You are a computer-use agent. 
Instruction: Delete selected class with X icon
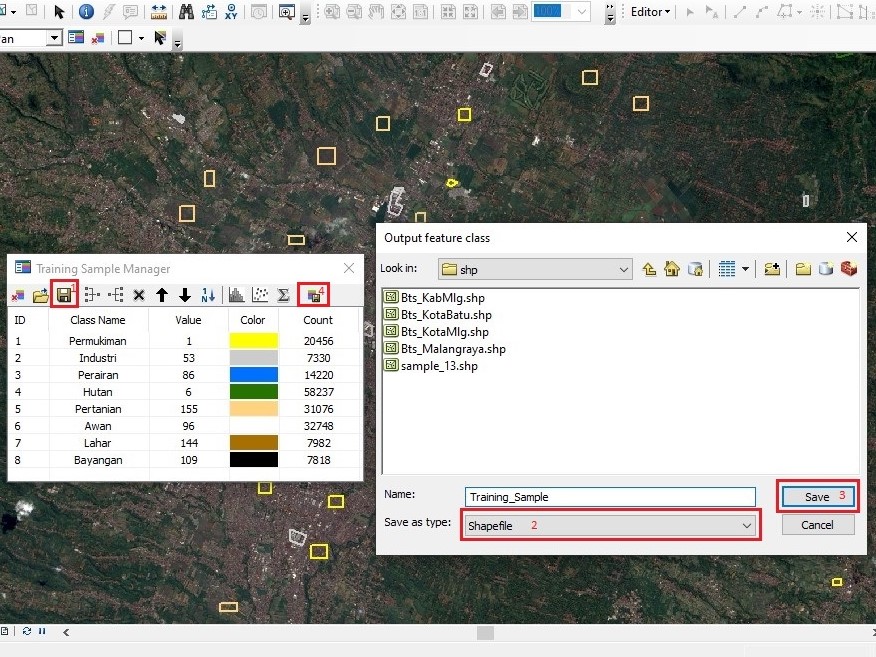[139, 295]
